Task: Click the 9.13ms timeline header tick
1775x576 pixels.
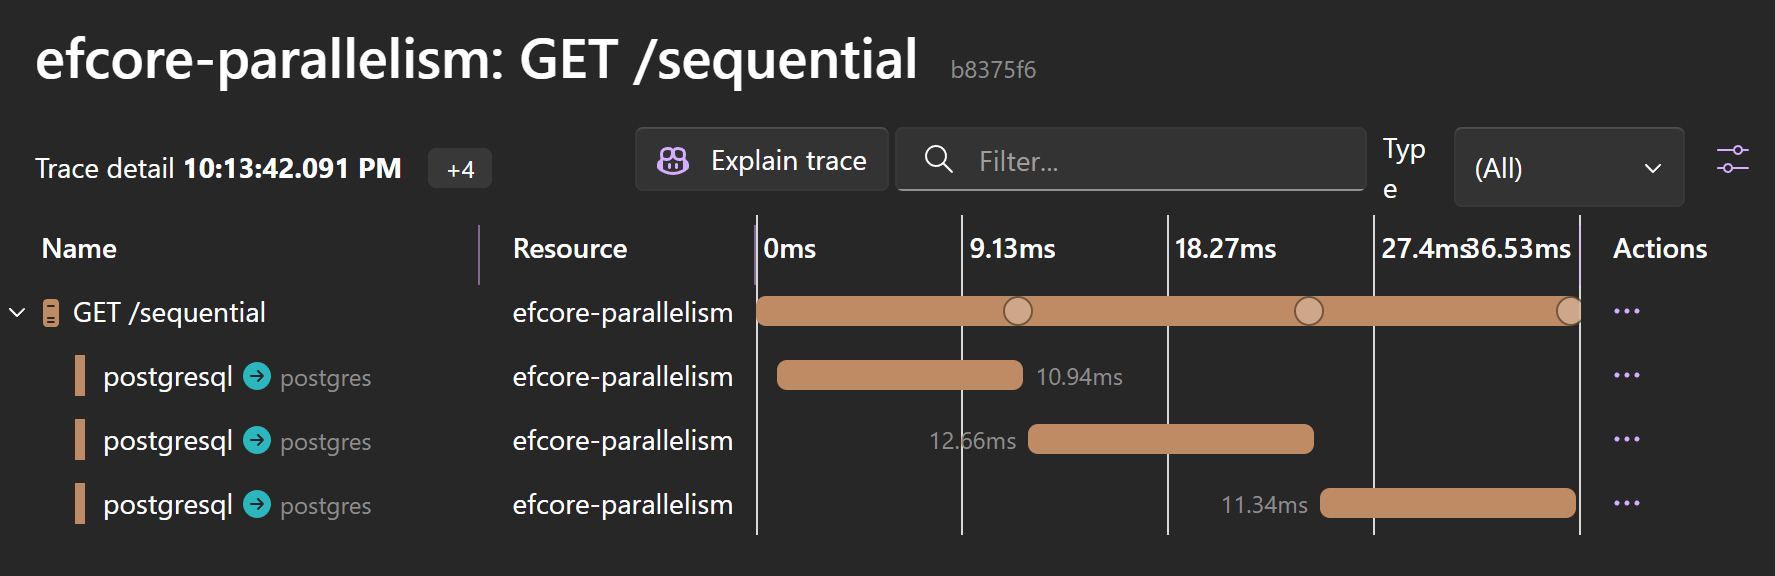Action: point(1012,248)
